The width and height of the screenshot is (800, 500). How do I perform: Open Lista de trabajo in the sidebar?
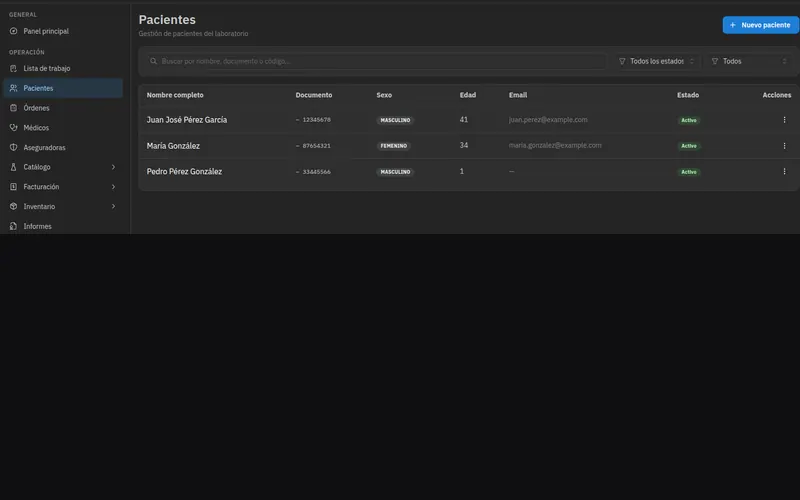(63, 68)
